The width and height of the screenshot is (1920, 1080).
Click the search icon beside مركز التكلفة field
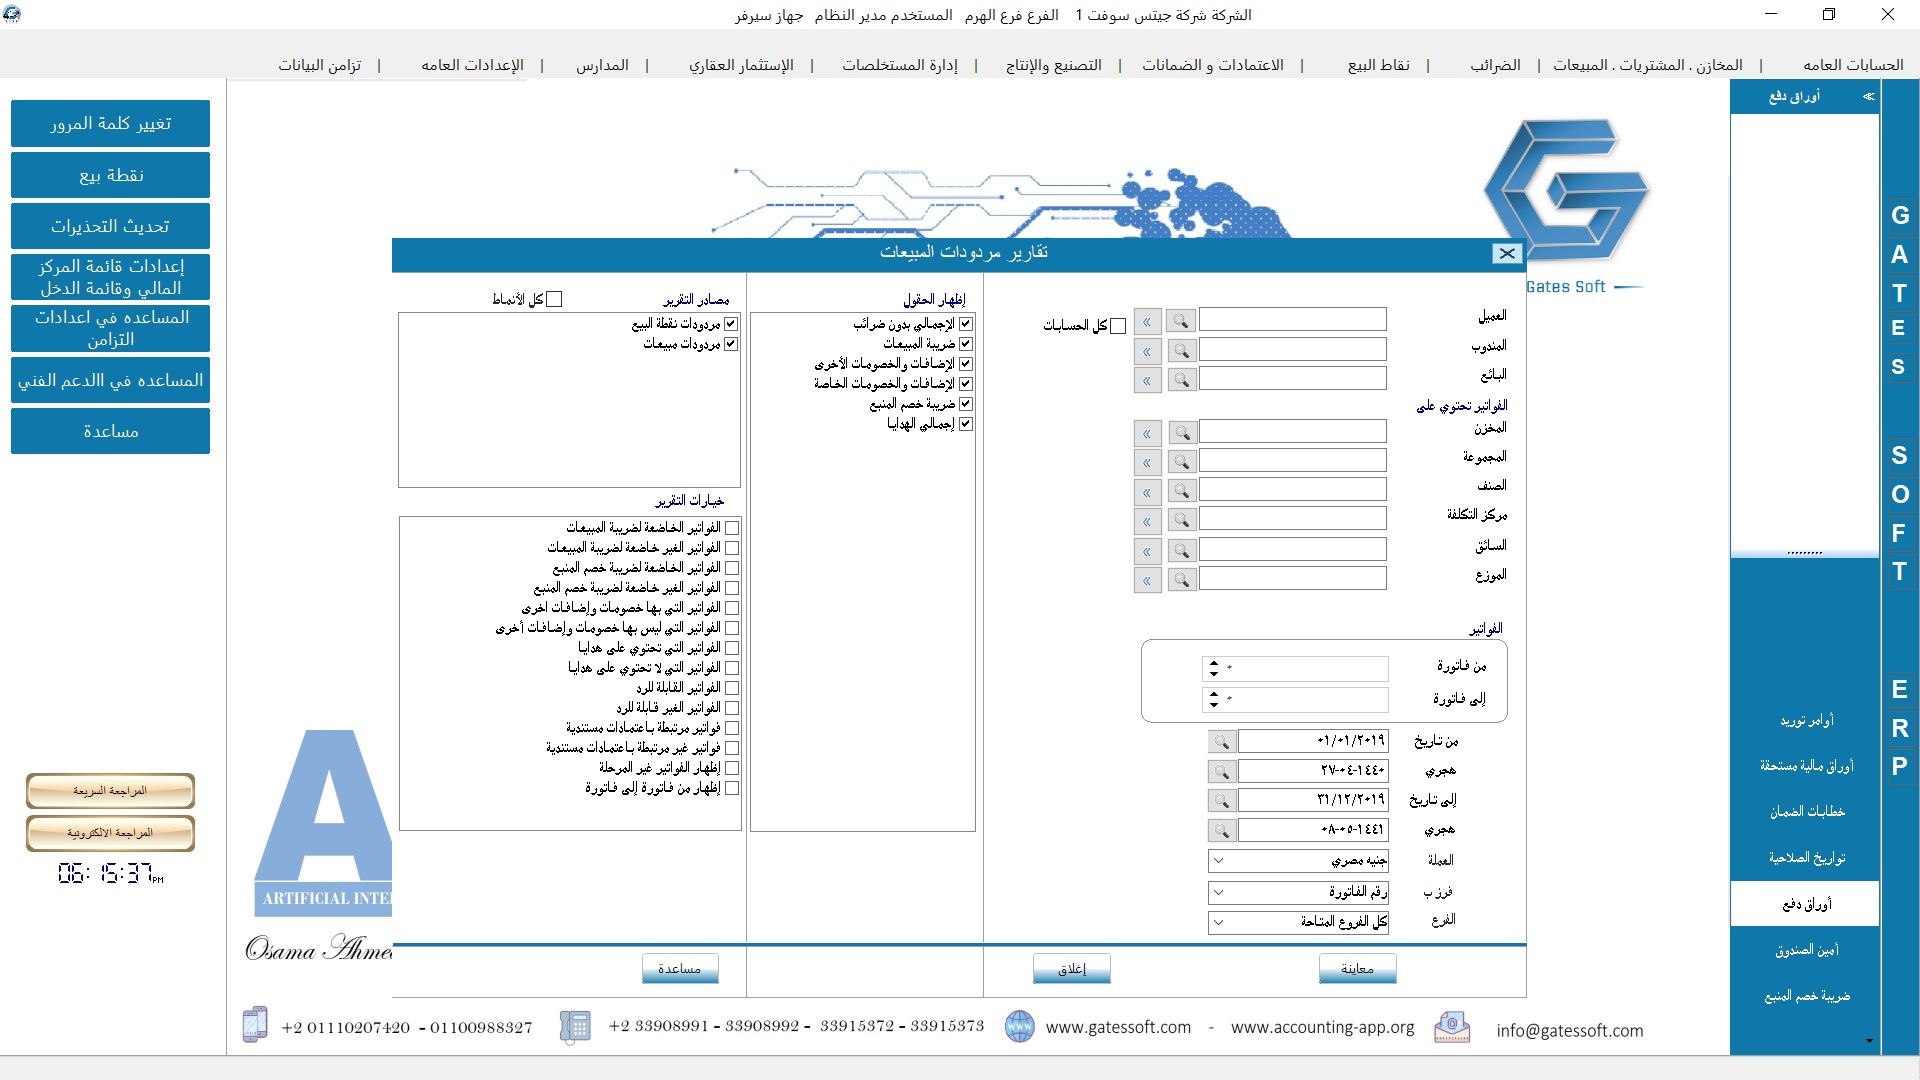1181,521
